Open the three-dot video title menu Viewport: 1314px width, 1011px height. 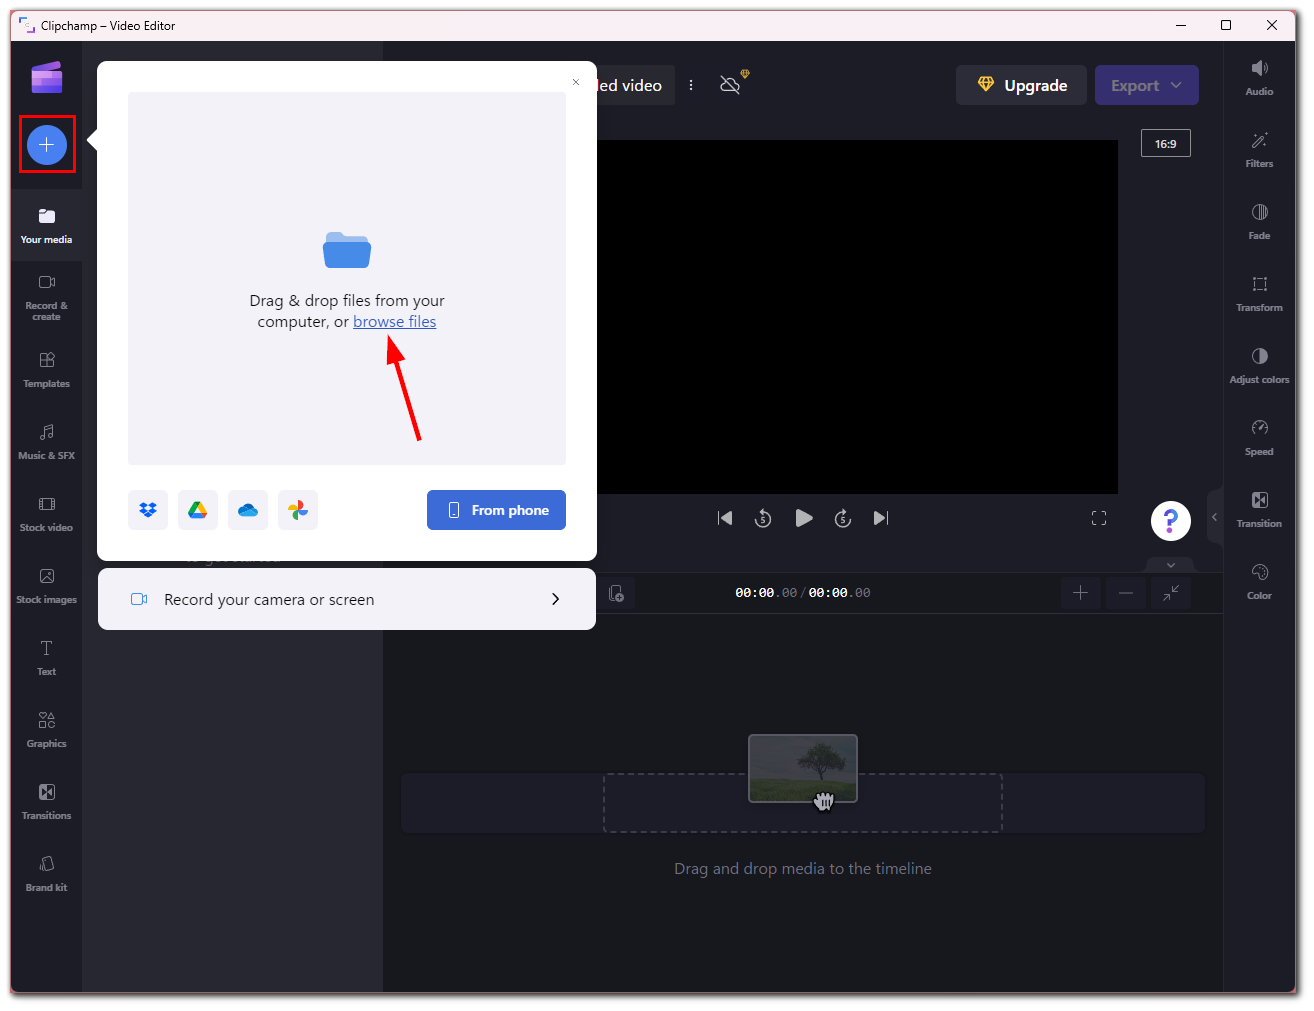pos(691,85)
